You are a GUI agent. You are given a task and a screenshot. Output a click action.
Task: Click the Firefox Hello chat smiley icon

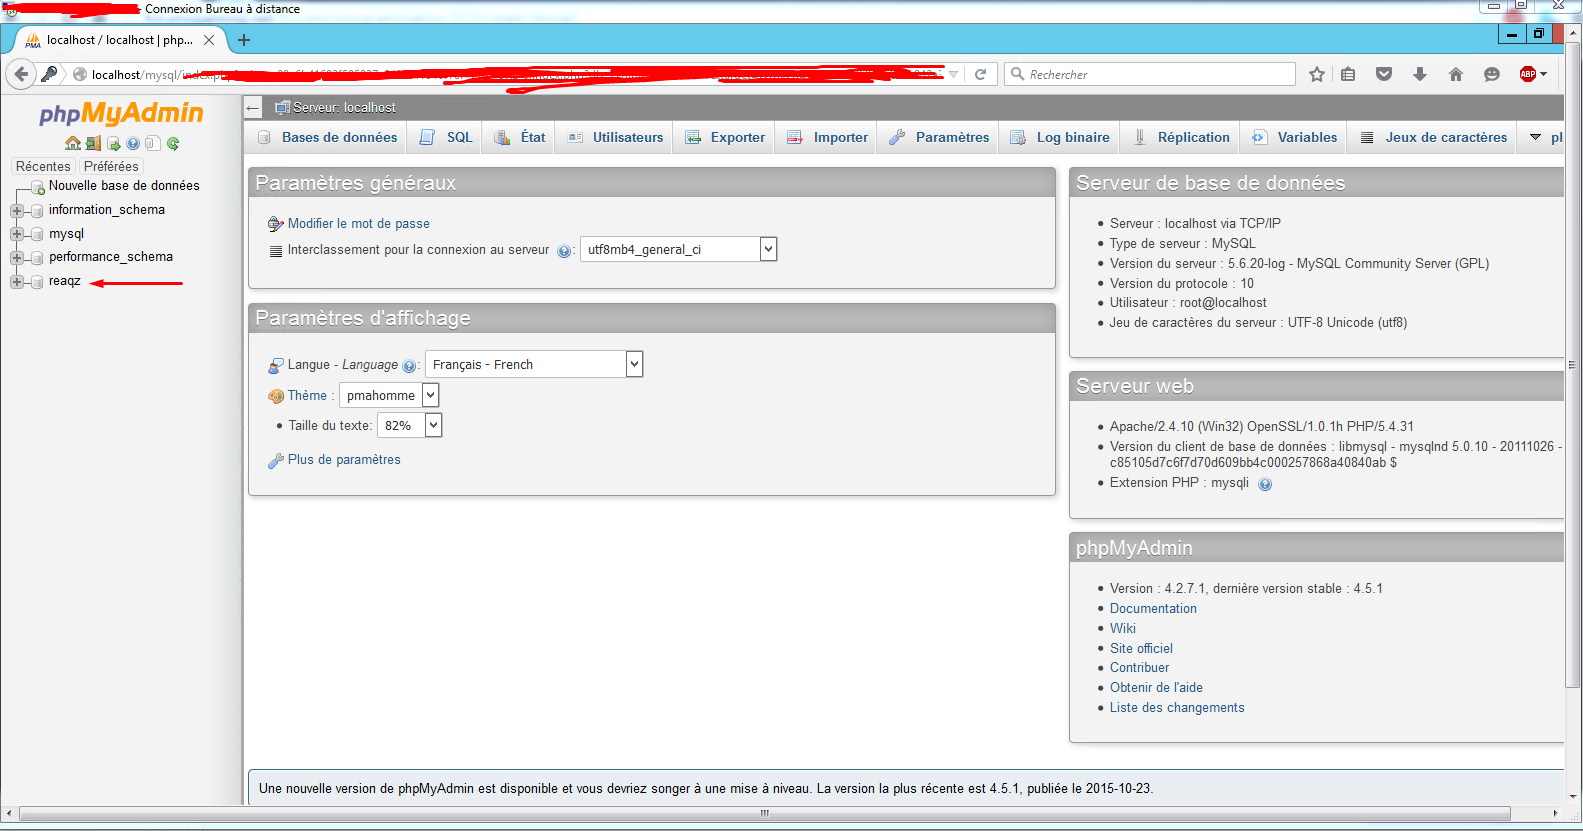coord(1492,74)
